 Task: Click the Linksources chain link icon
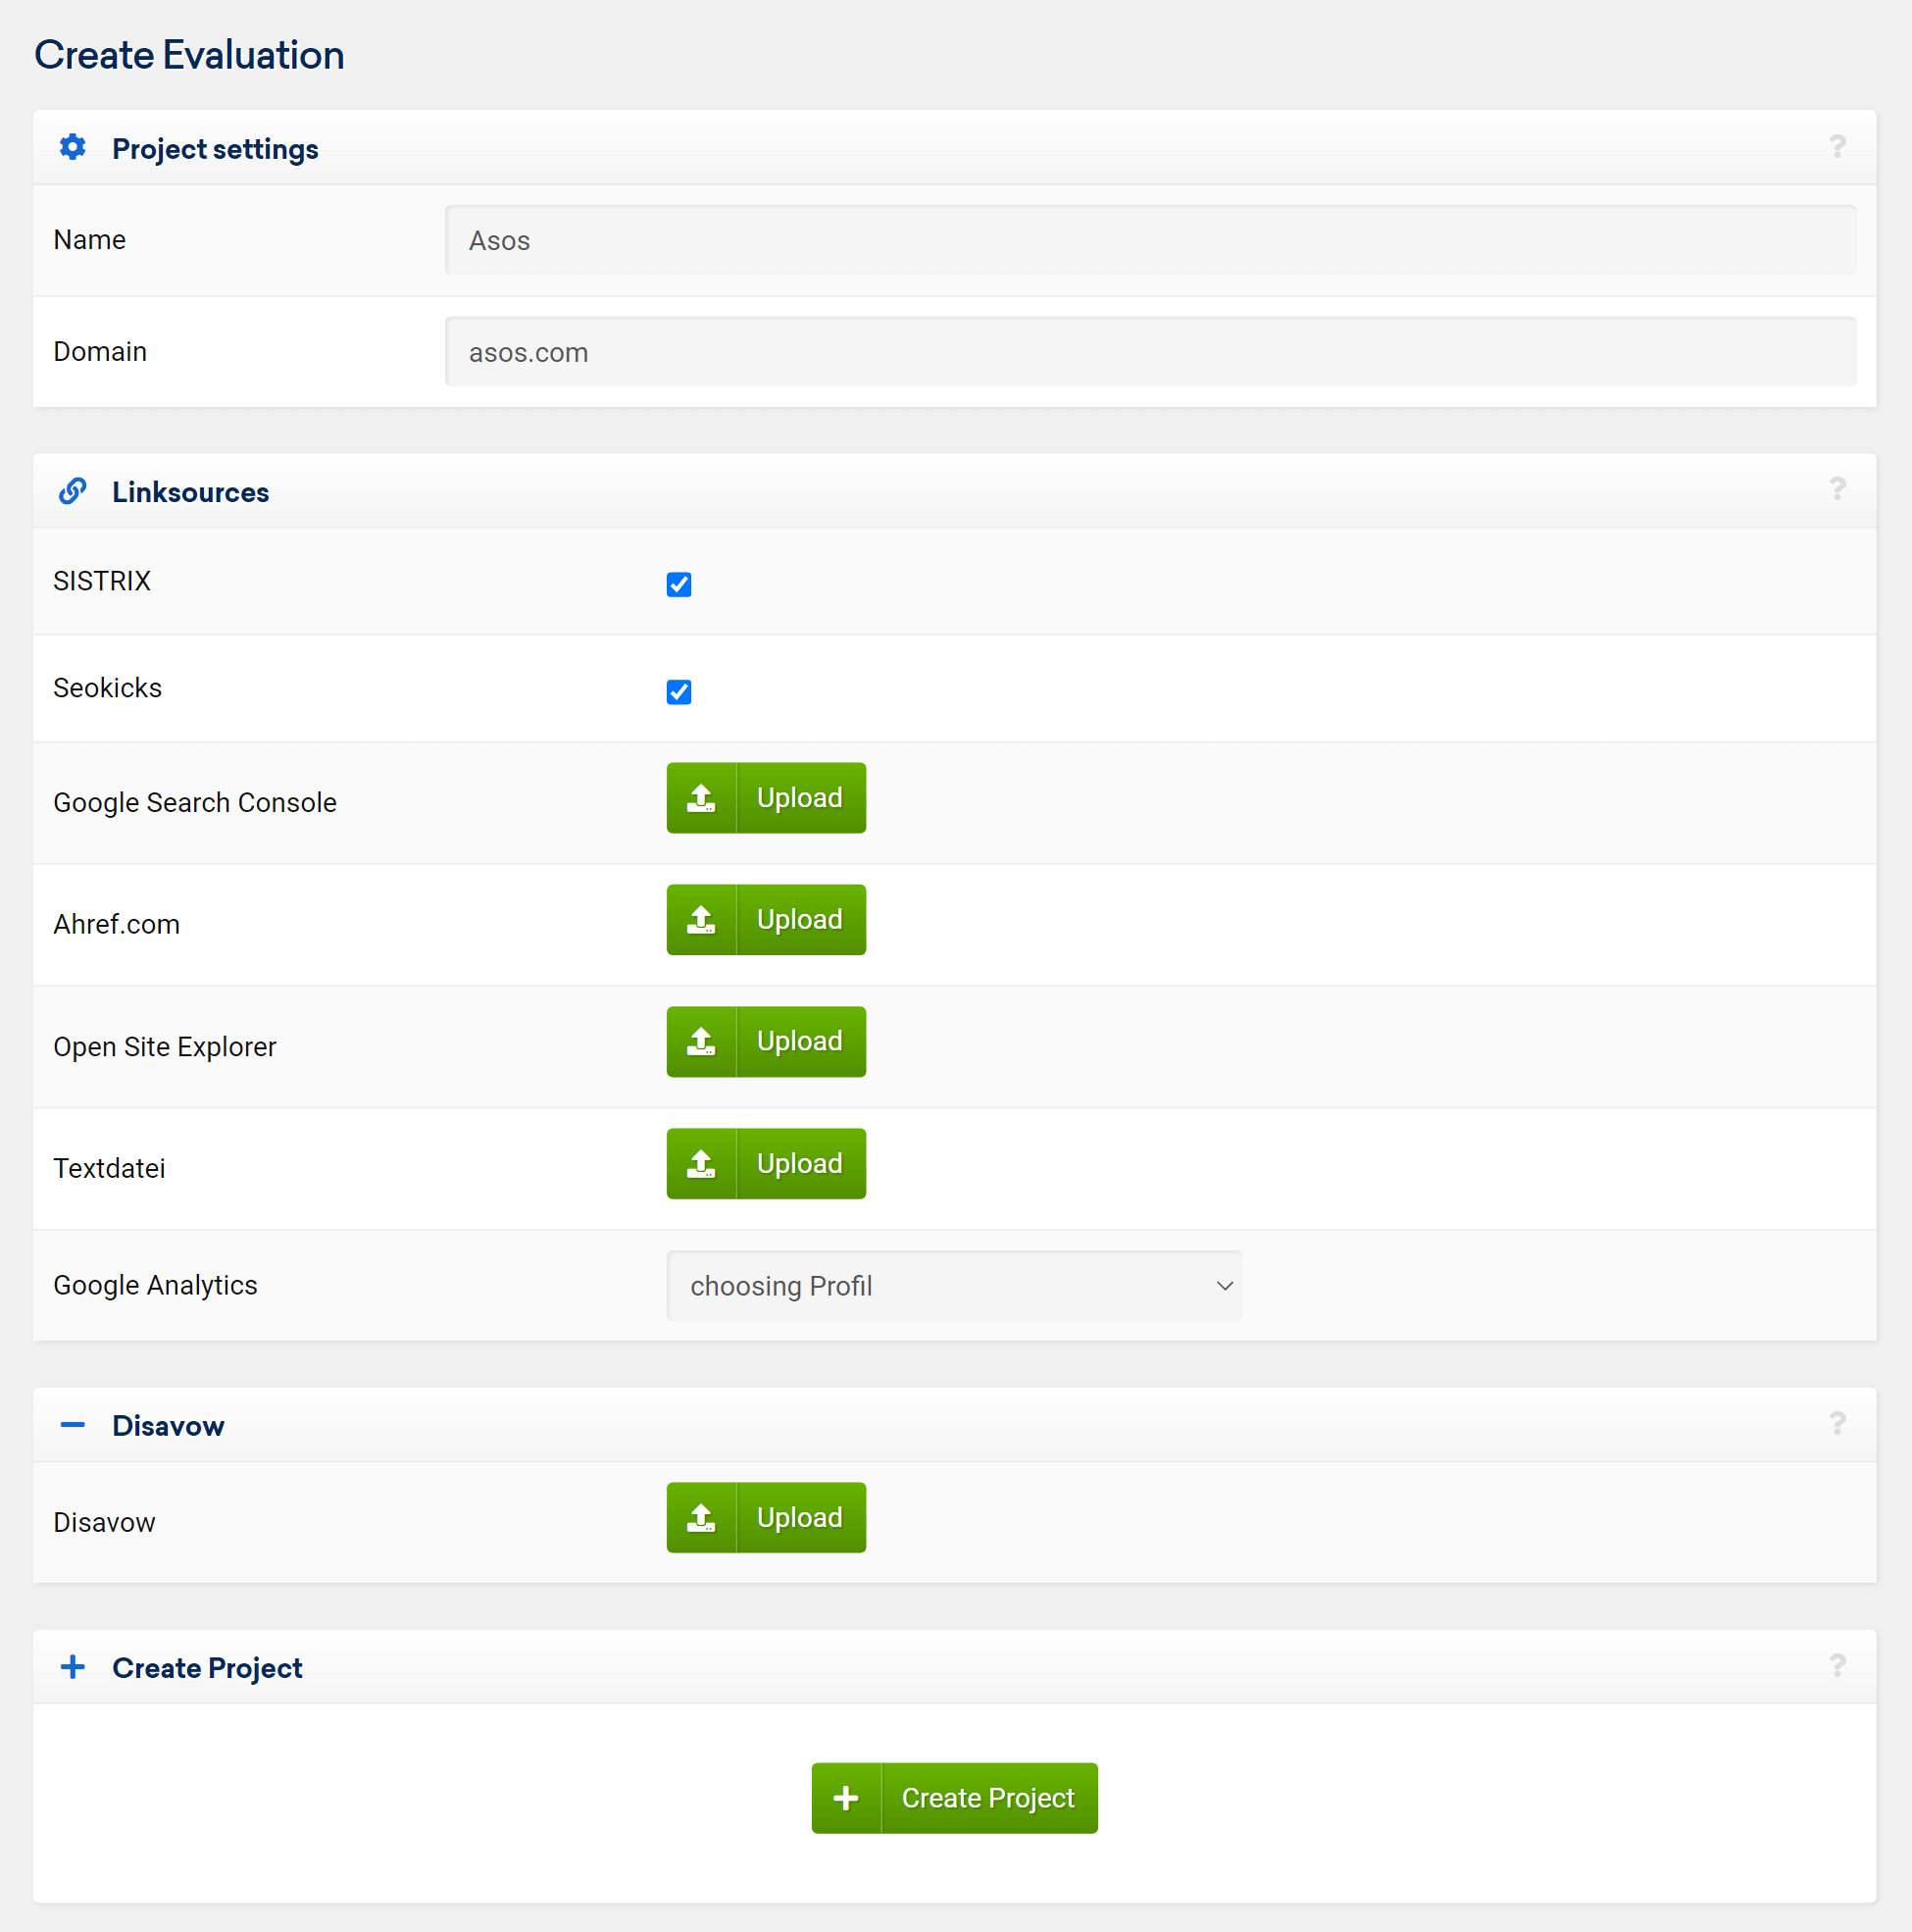click(x=72, y=491)
